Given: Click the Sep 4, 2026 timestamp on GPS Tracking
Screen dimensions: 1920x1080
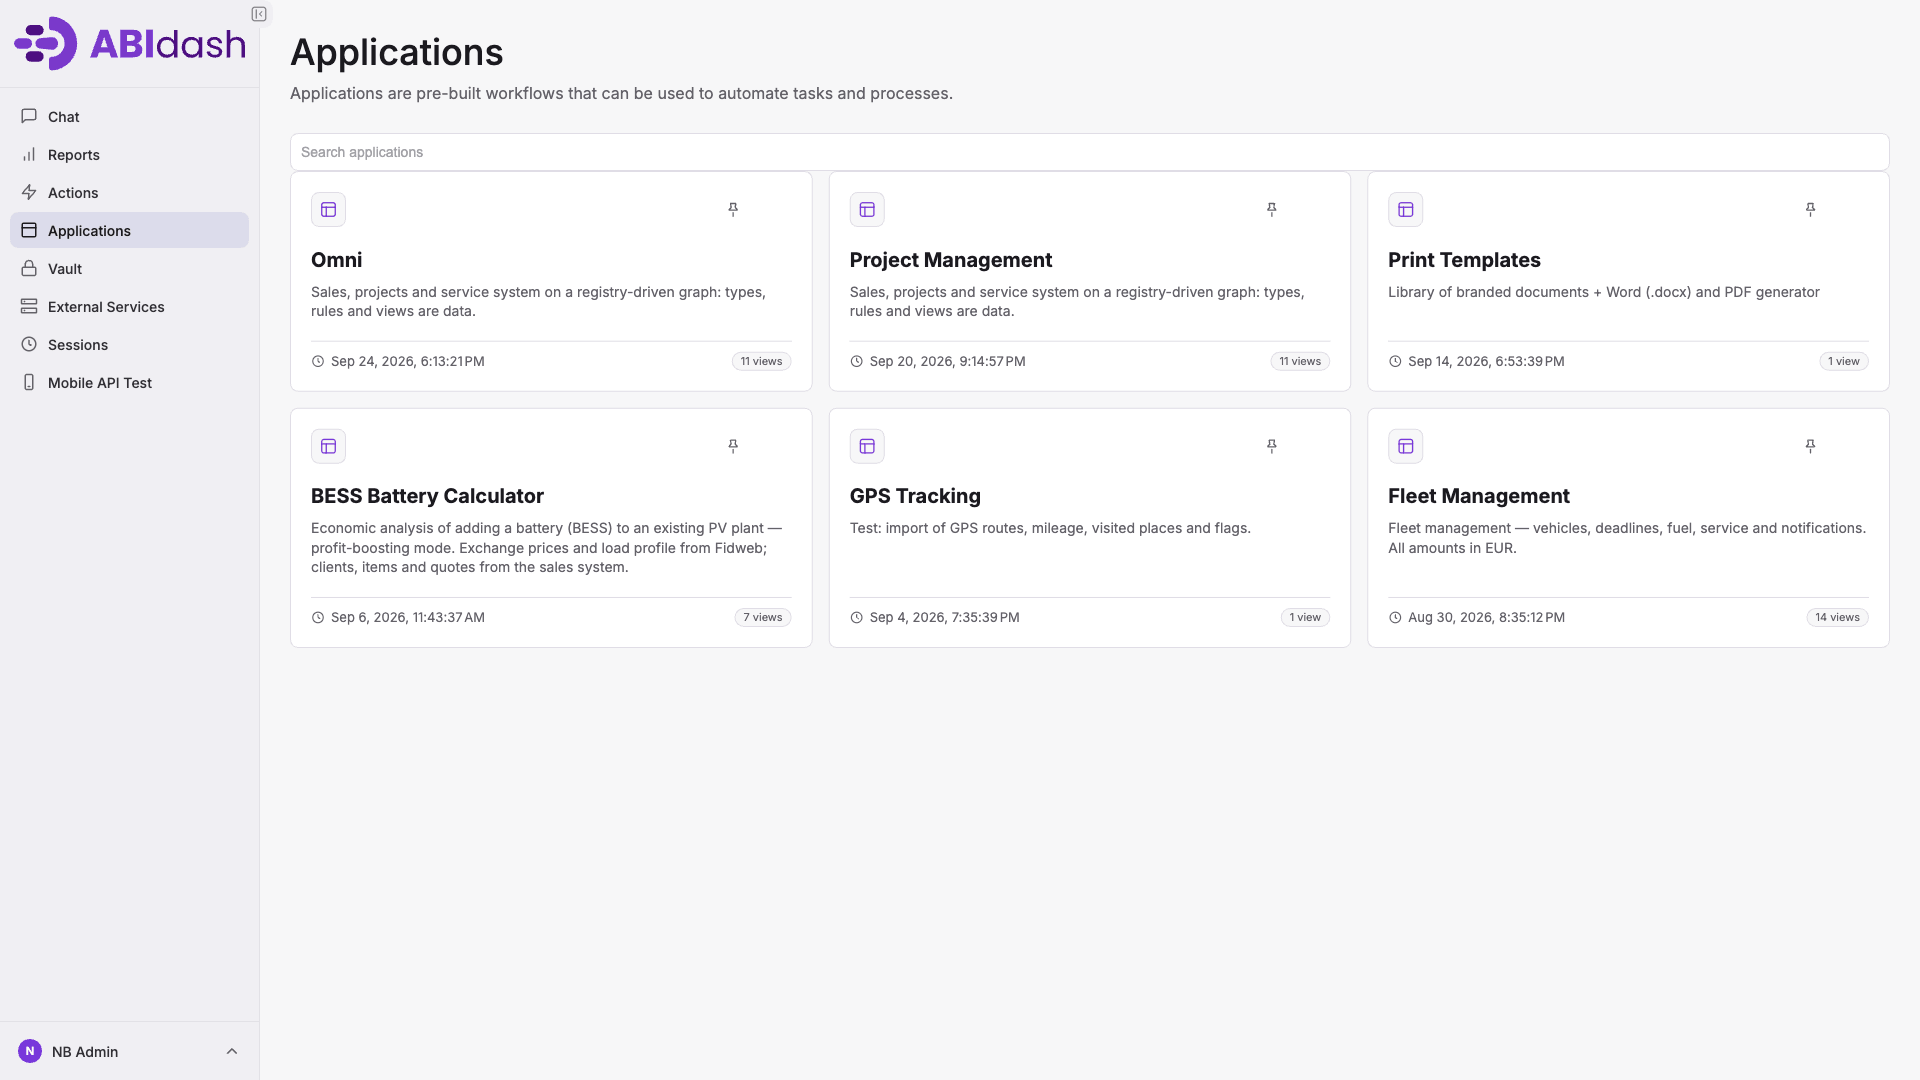Looking at the screenshot, I should [x=944, y=617].
